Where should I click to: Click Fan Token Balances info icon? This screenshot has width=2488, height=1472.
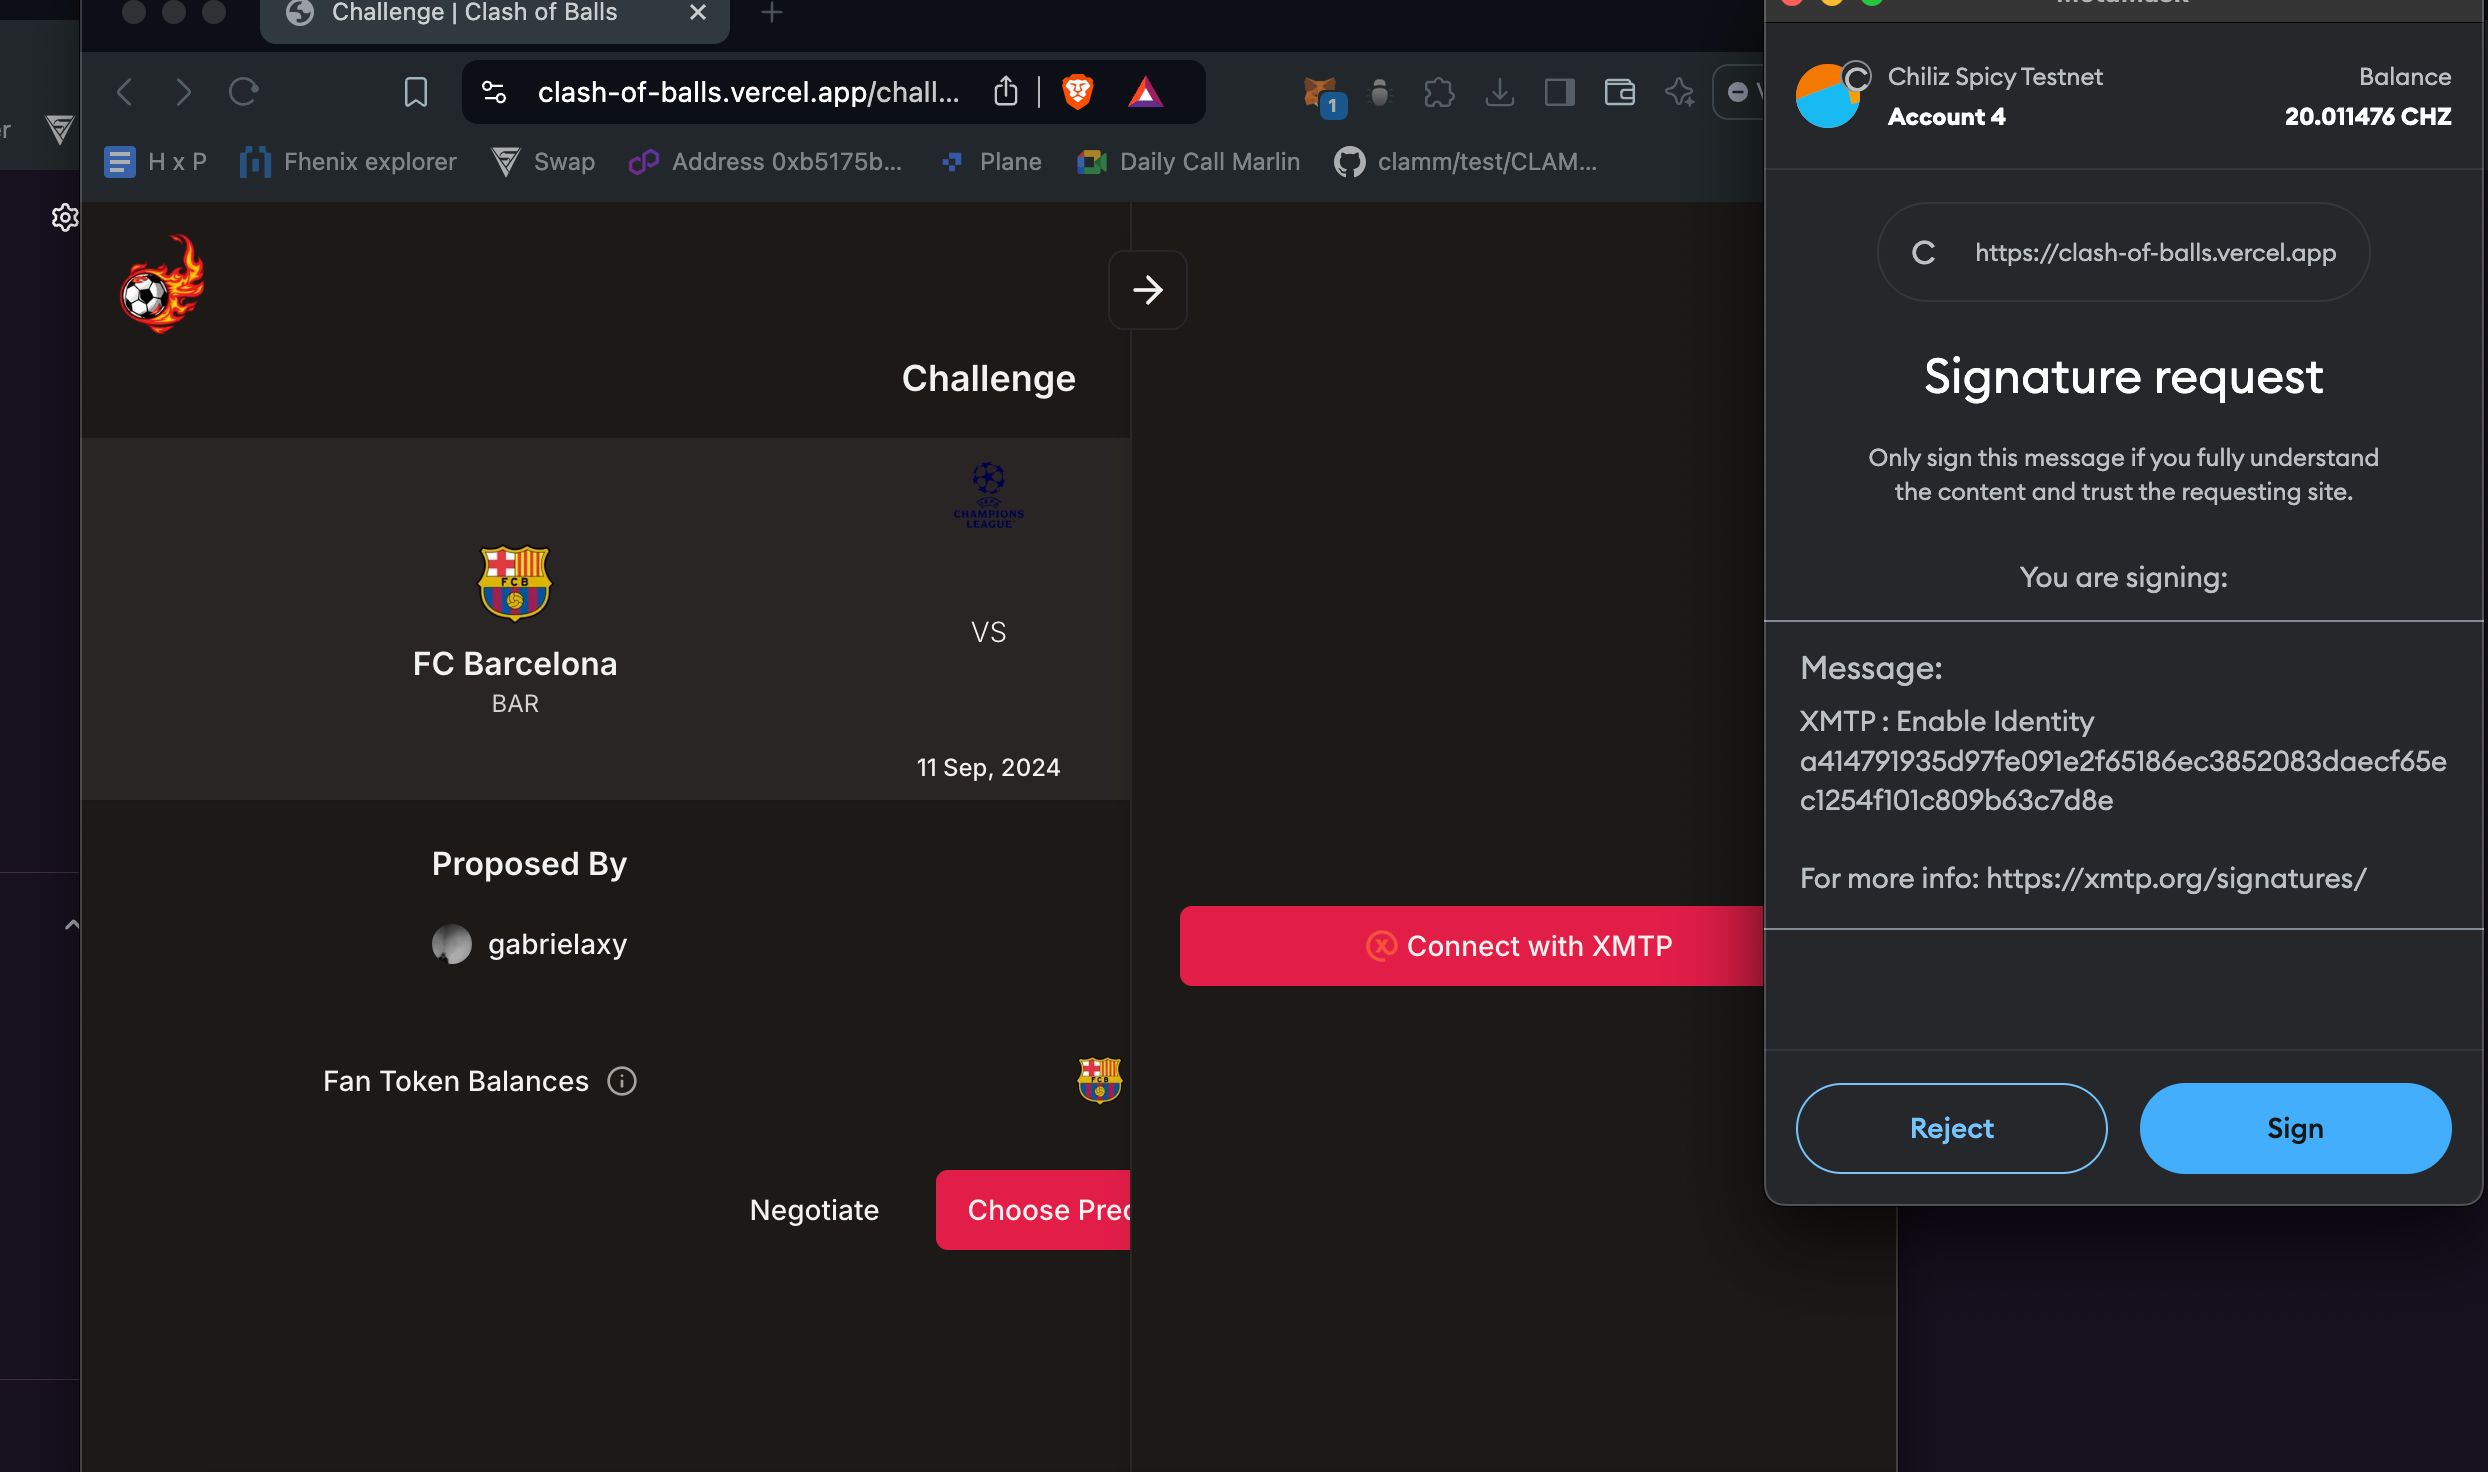coord(622,1081)
